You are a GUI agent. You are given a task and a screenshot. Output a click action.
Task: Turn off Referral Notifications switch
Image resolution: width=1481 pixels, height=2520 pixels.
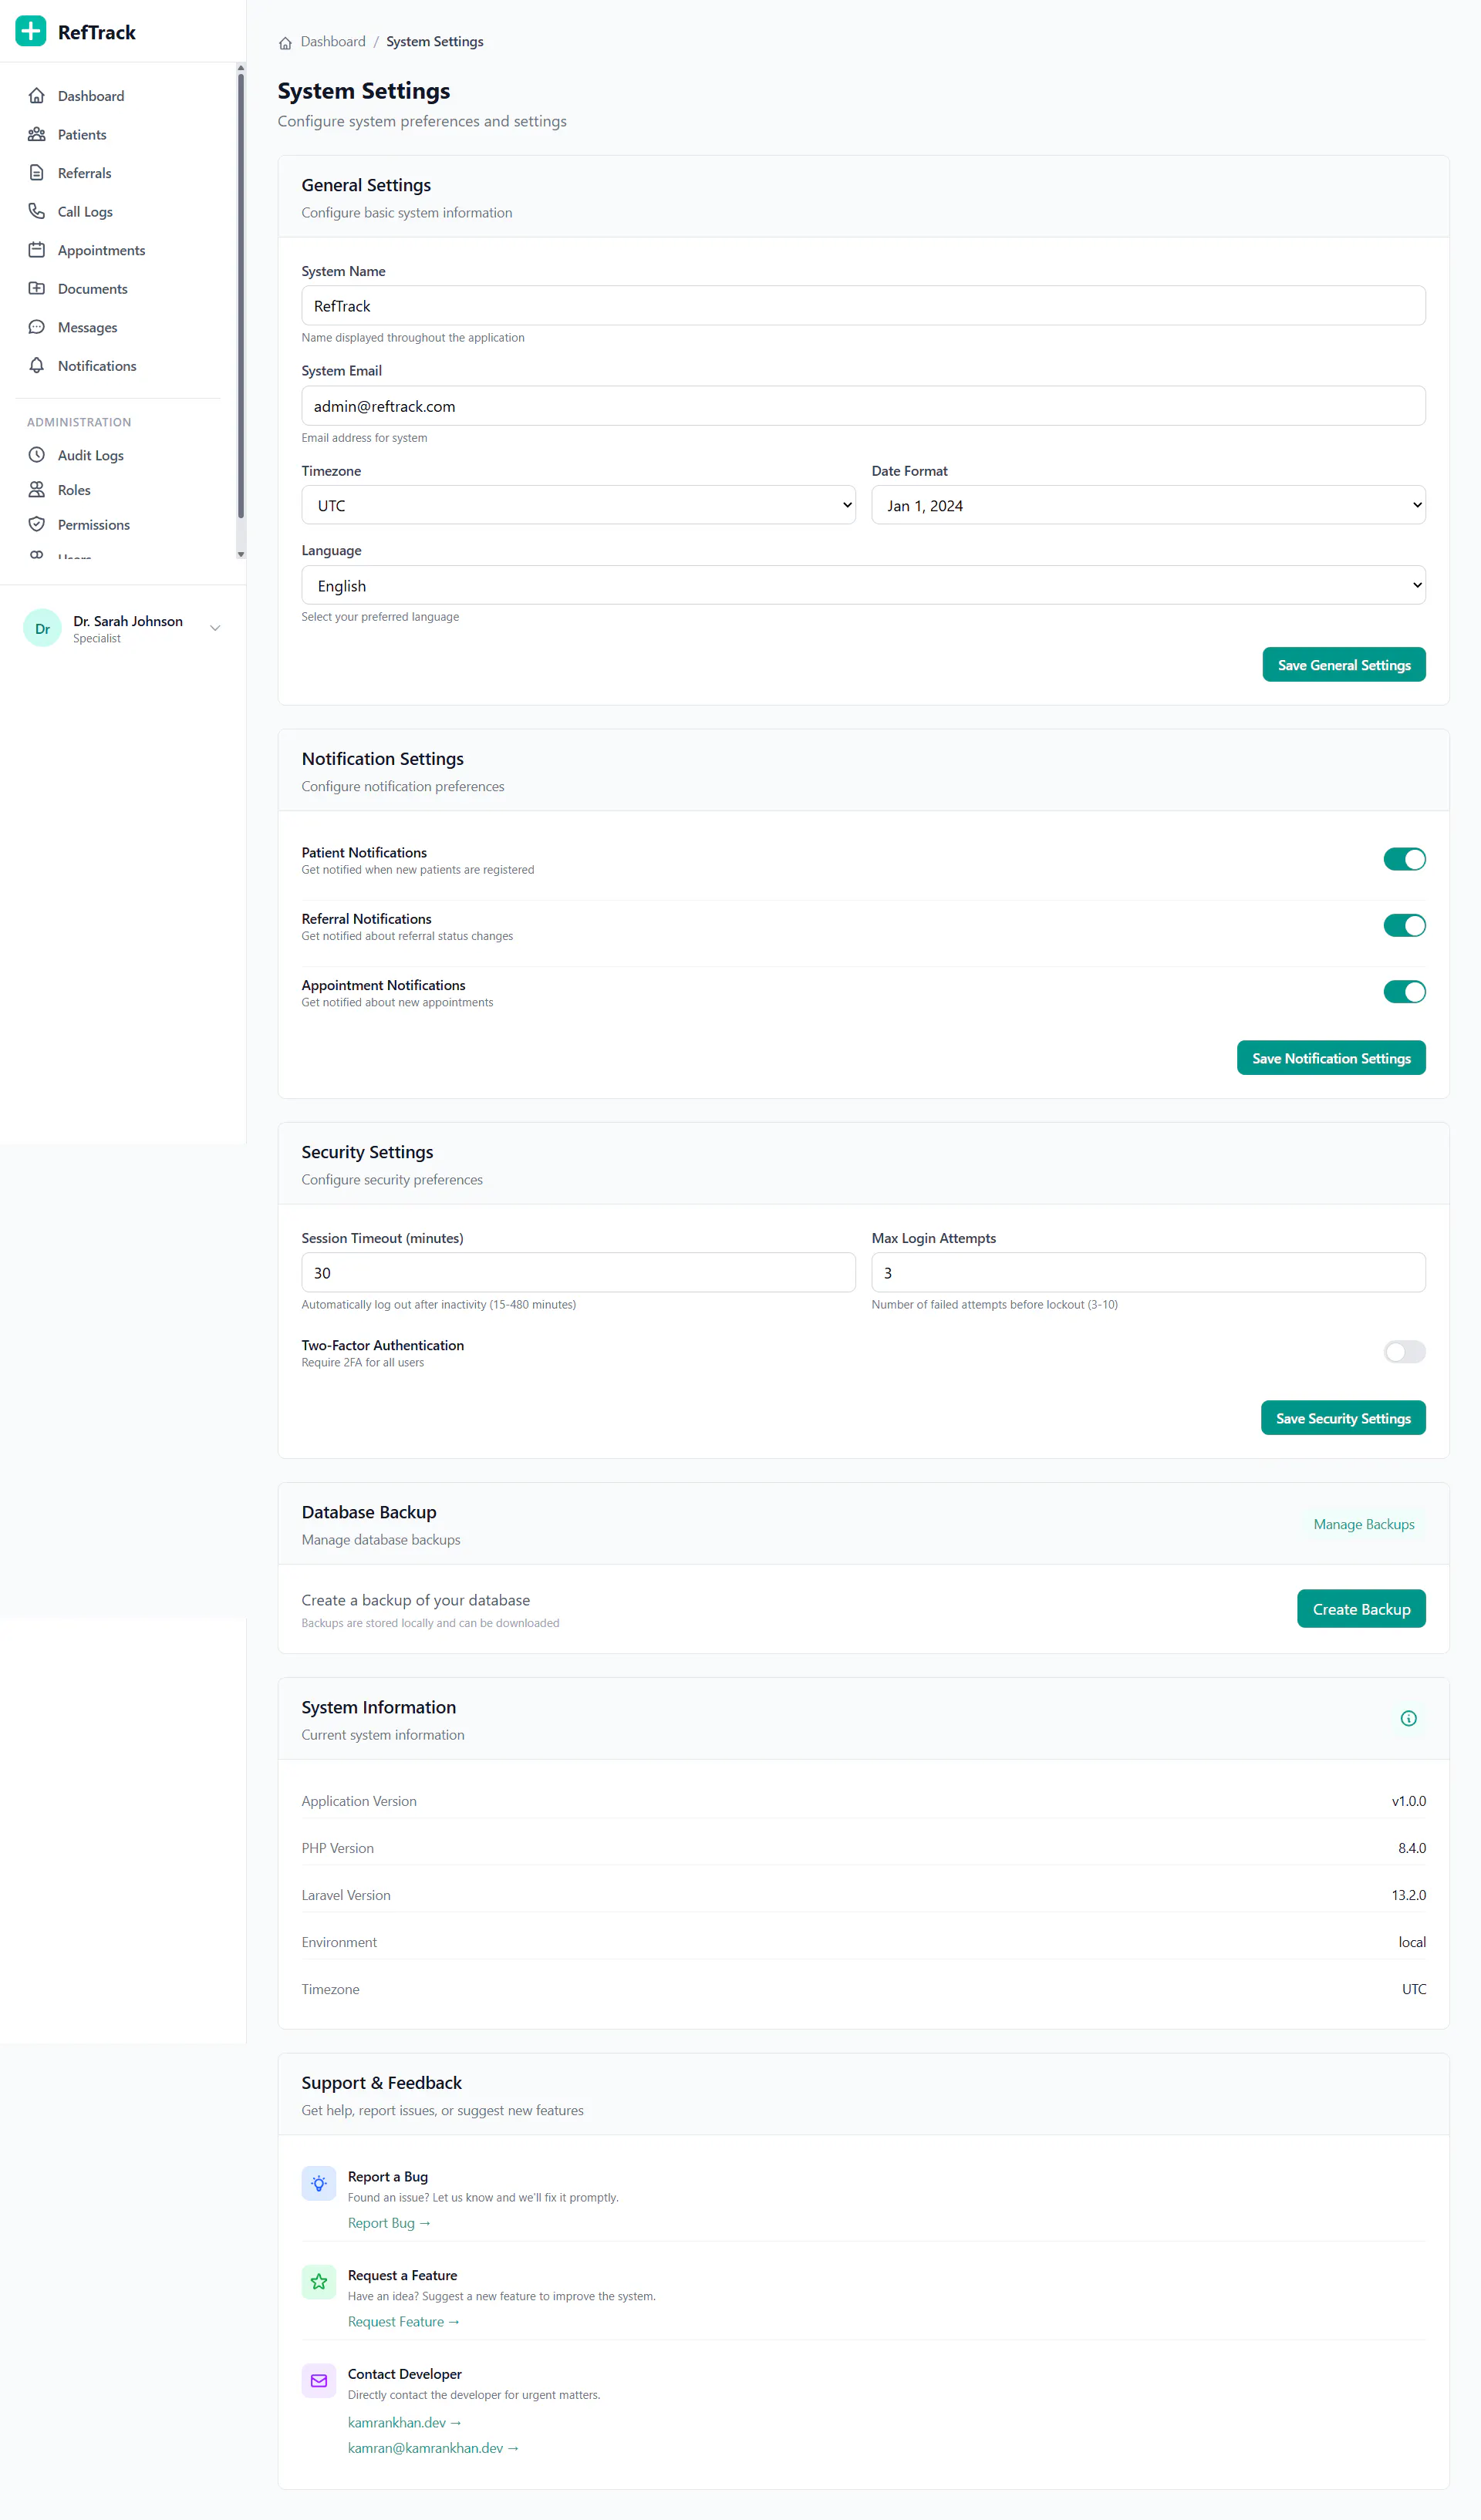click(x=1404, y=926)
